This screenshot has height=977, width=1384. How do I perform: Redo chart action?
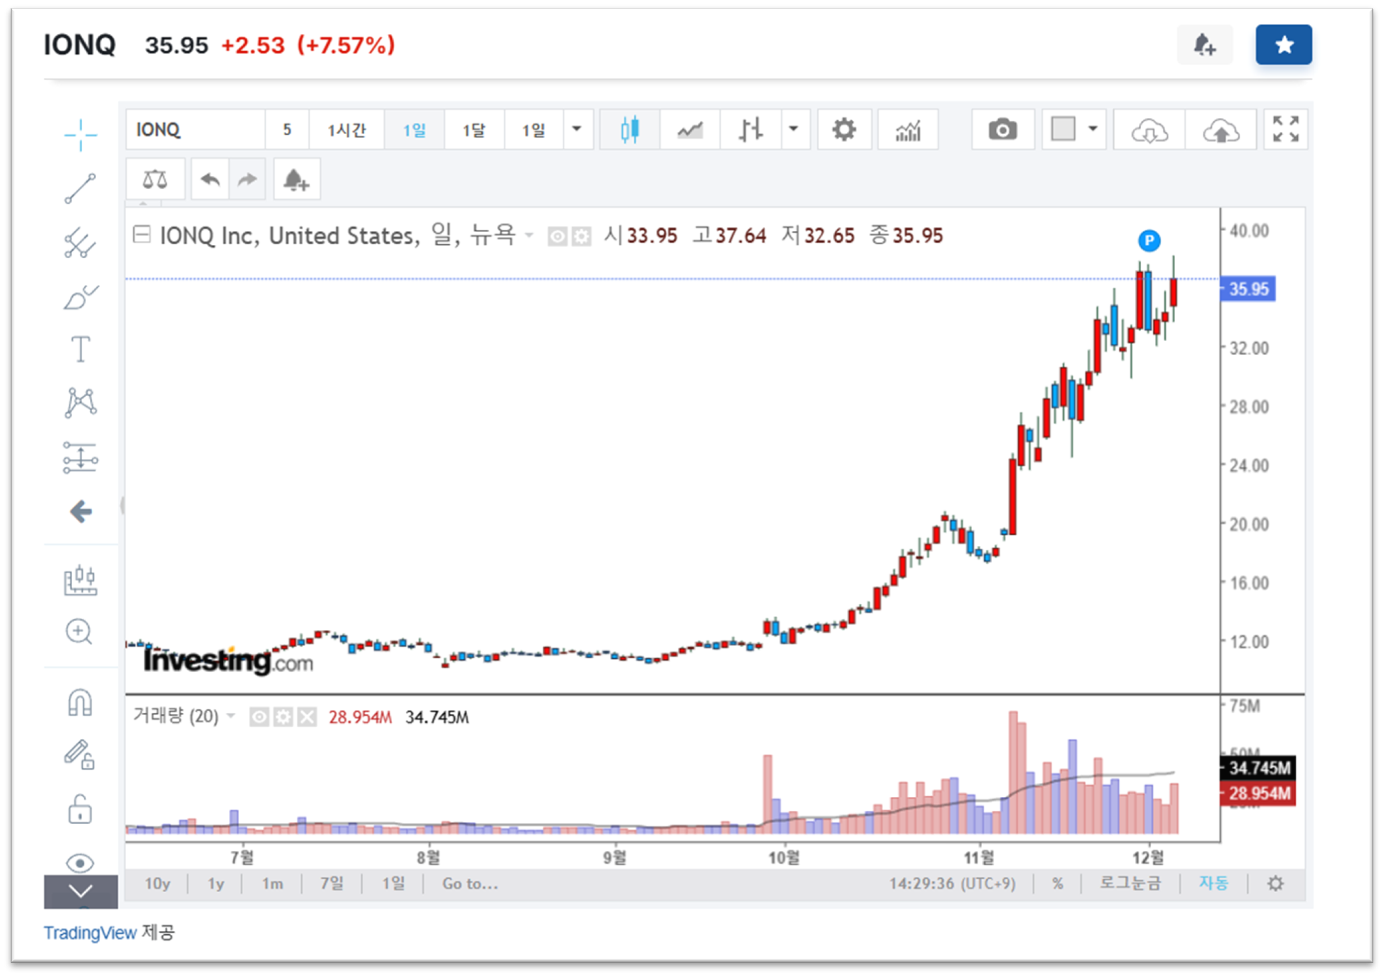click(x=247, y=180)
